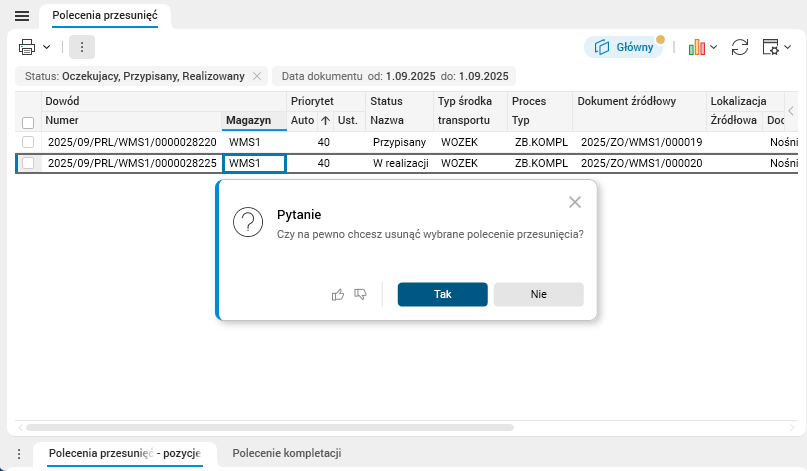Image resolution: width=807 pixels, height=471 pixels.
Task: Confirm deletion with Tak button
Action: point(443,294)
